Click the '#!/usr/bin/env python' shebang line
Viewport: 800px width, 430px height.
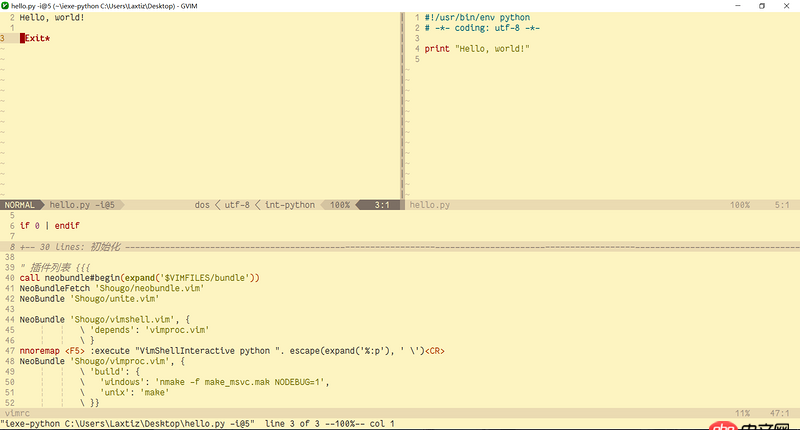pos(477,17)
